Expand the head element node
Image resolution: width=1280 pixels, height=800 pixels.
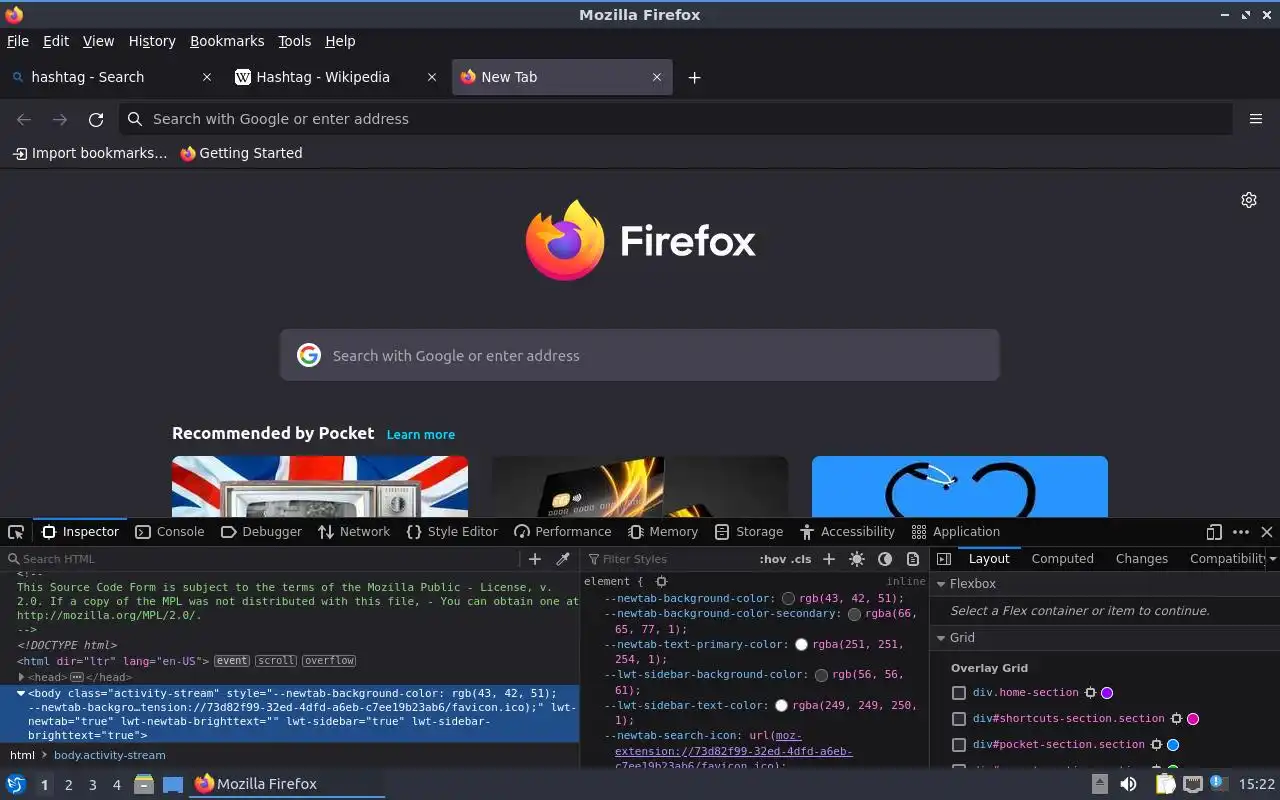(21, 677)
